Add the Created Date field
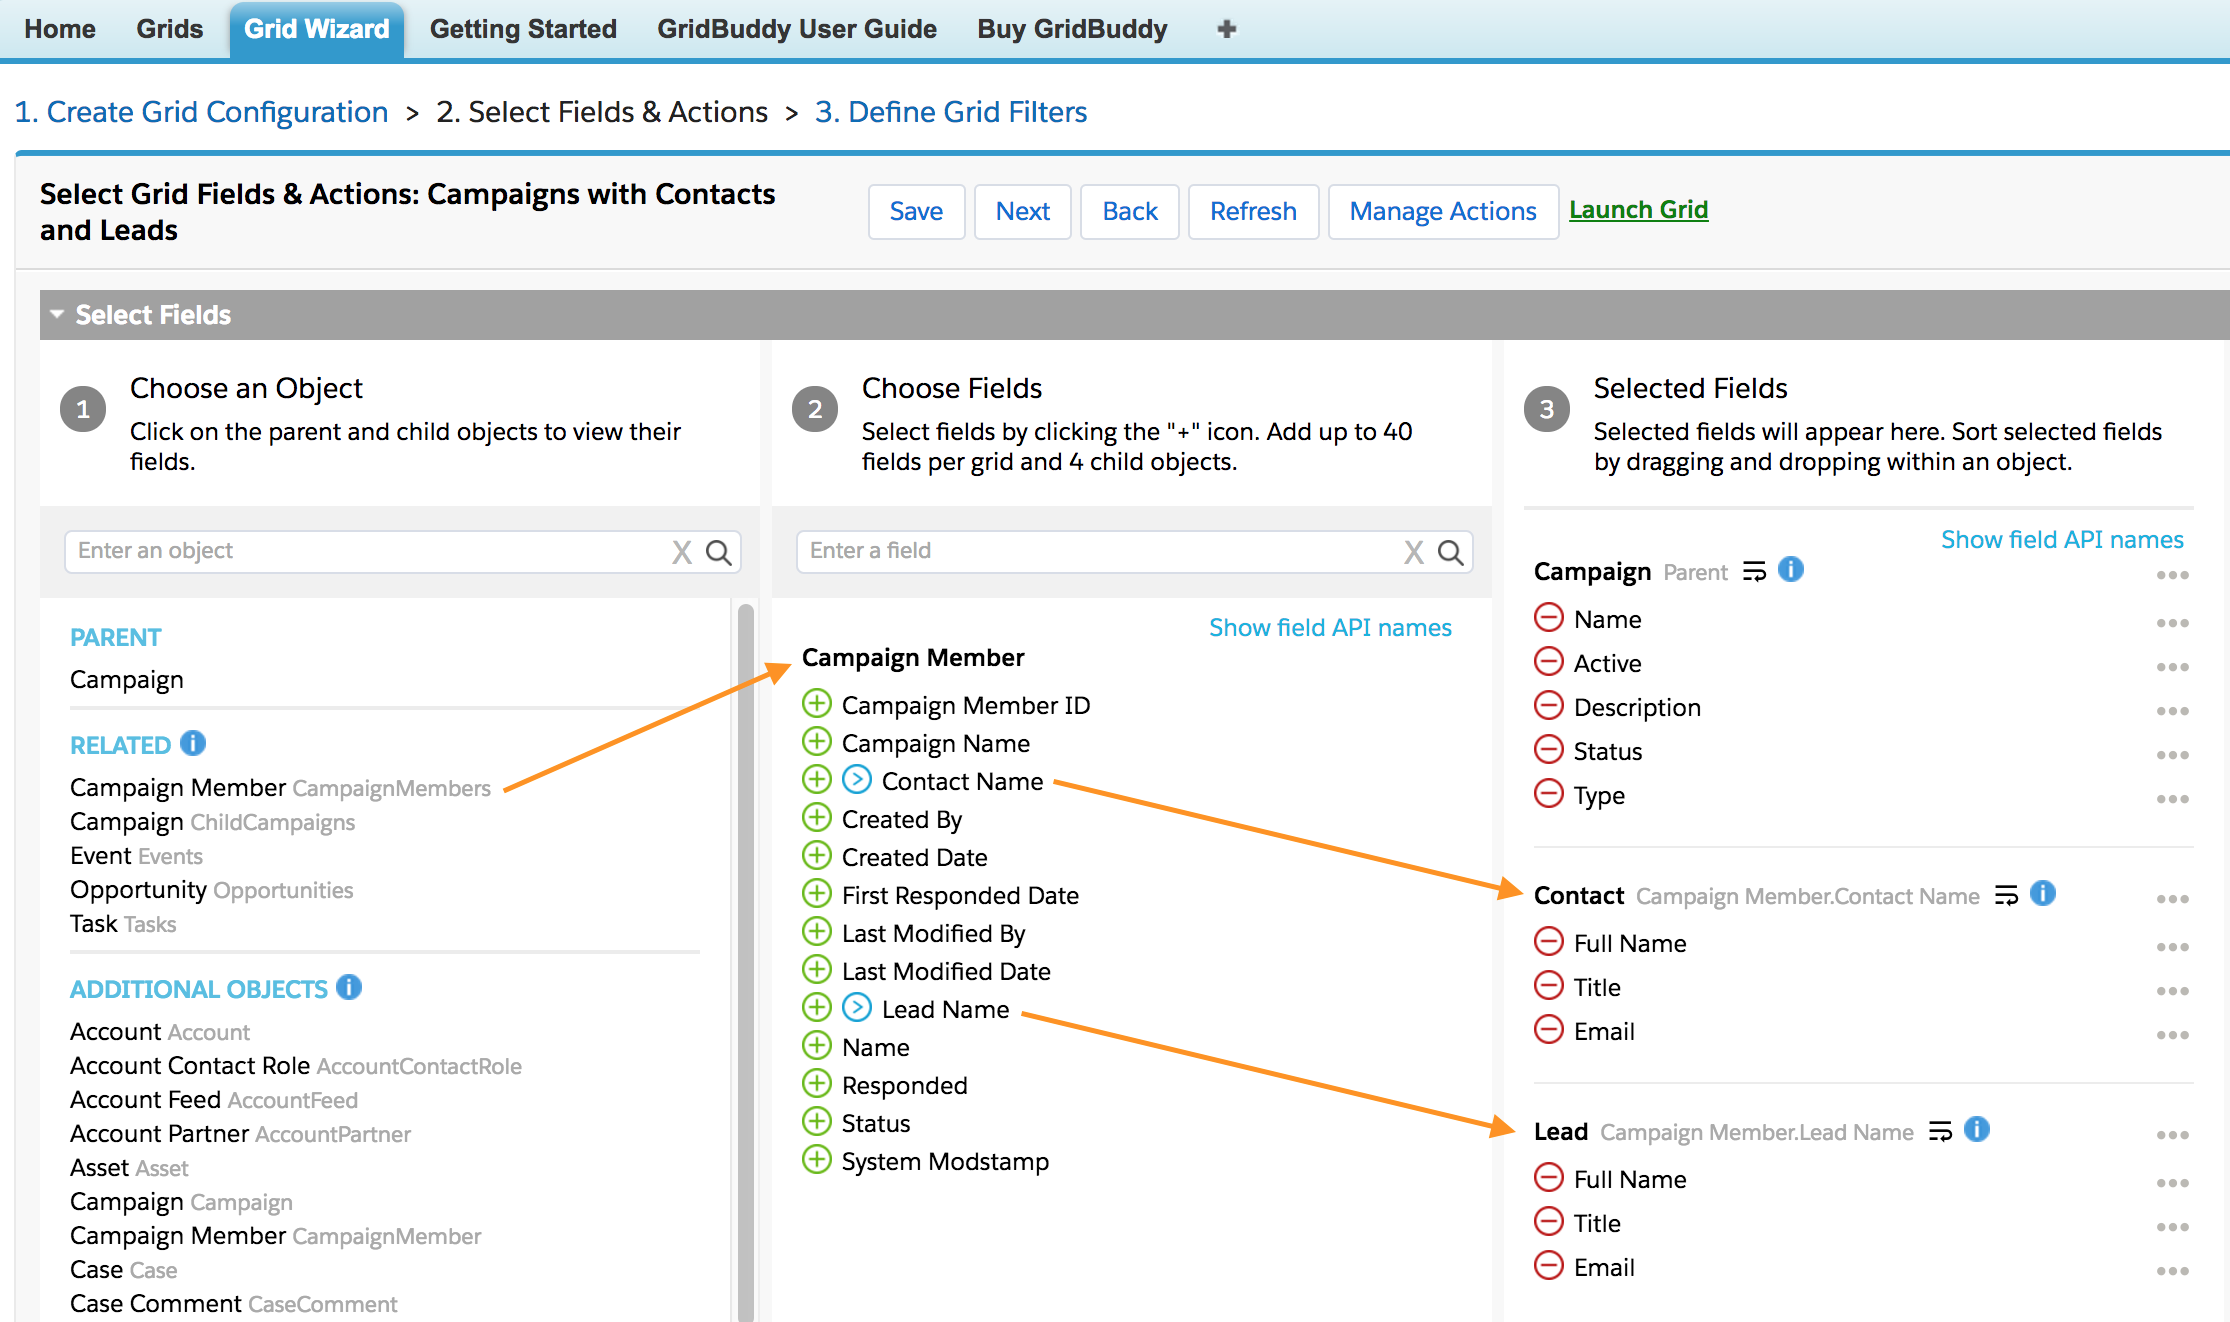This screenshot has height=1322, width=2230. pos(817,856)
